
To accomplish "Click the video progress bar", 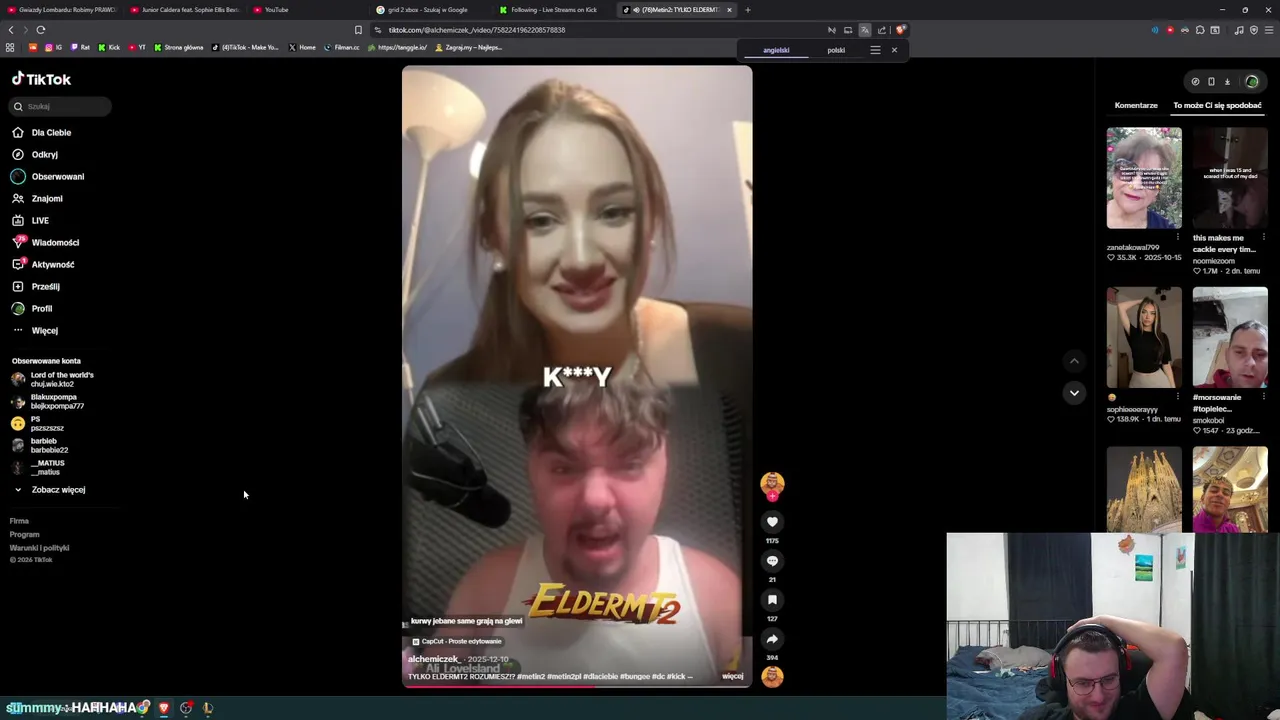I will tap(577, 686).
